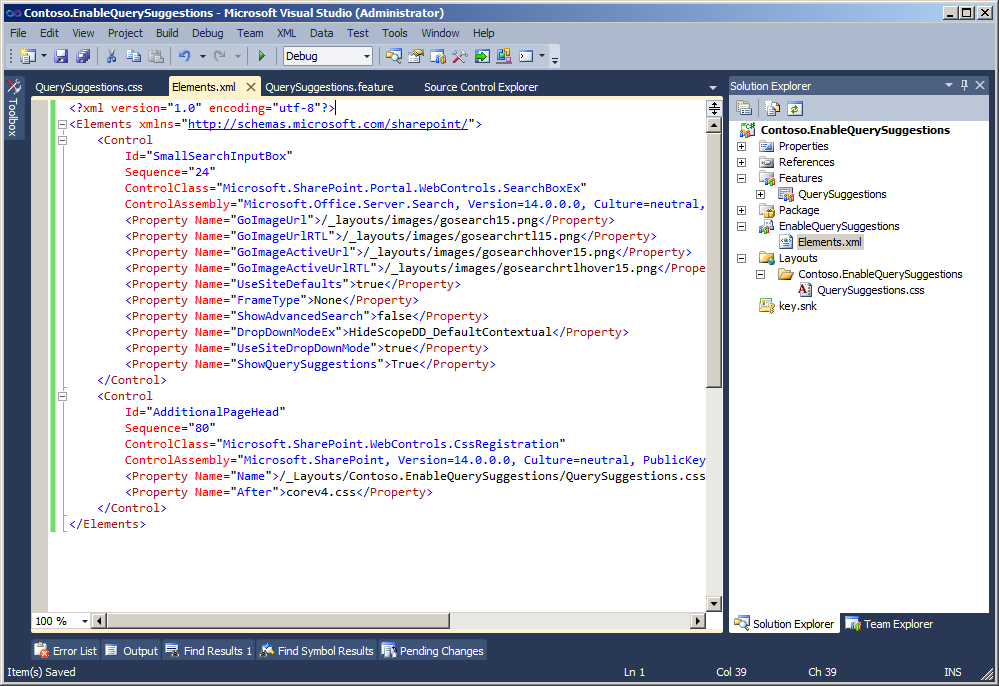
Task: Open the New Project dropdown arrow
Action: (x=44, y=56)
